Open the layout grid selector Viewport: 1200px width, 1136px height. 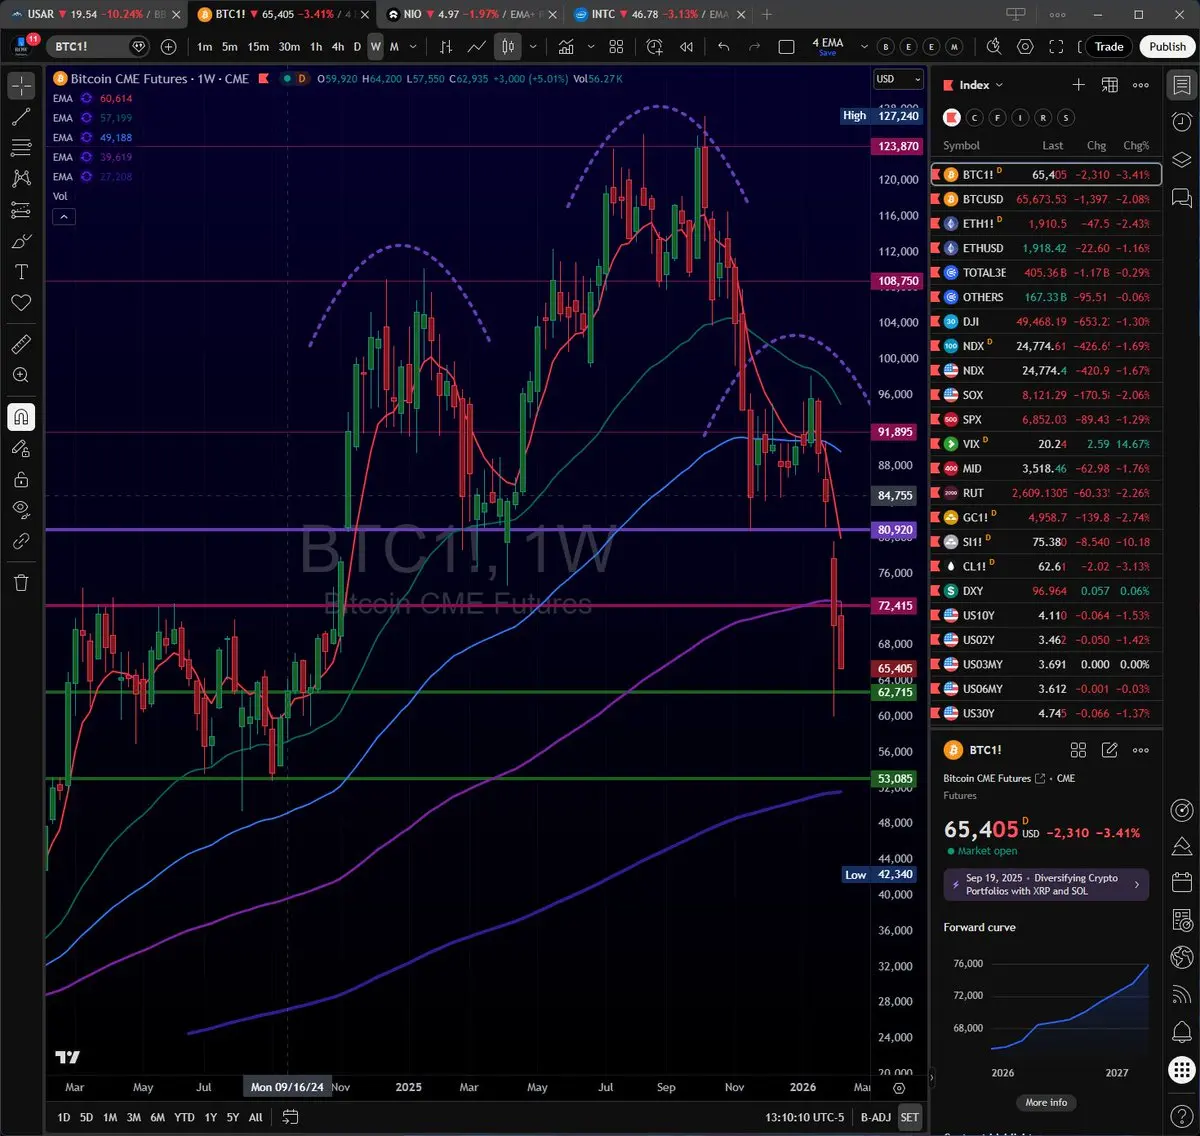[616, 47]
